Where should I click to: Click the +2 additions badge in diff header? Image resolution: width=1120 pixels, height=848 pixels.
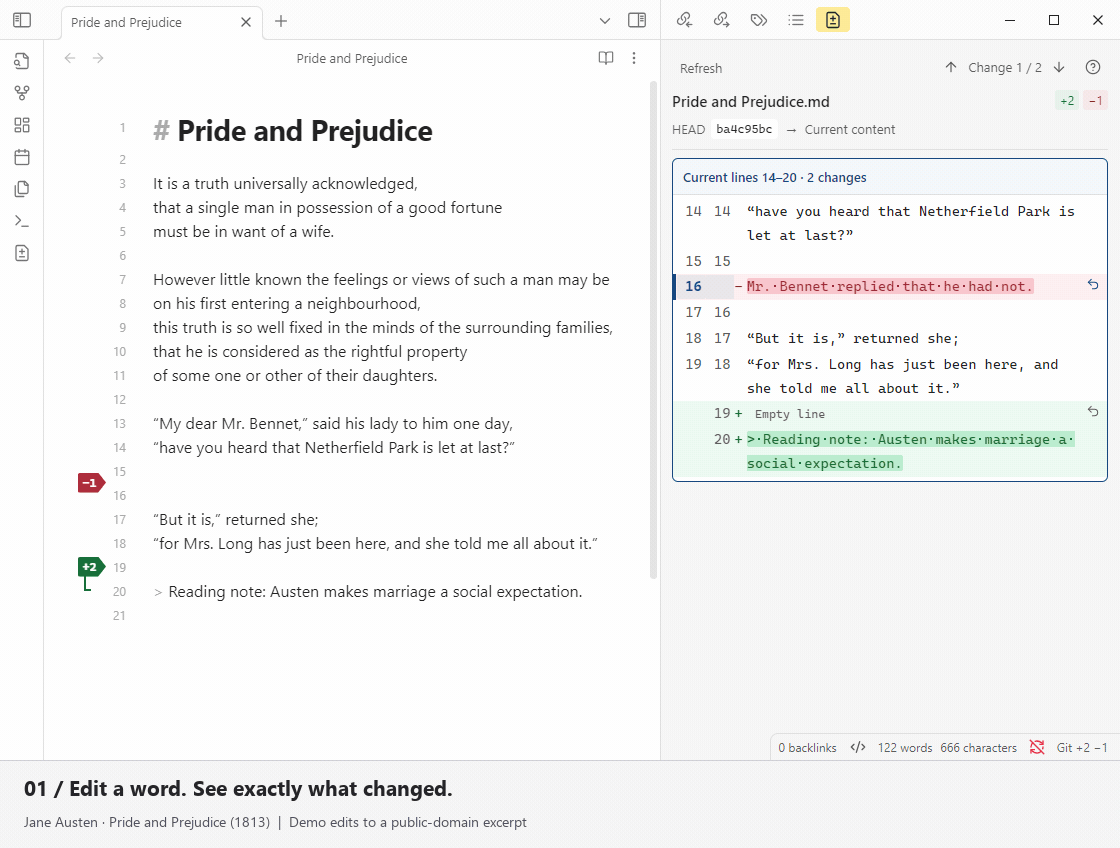coord(1067,101)
